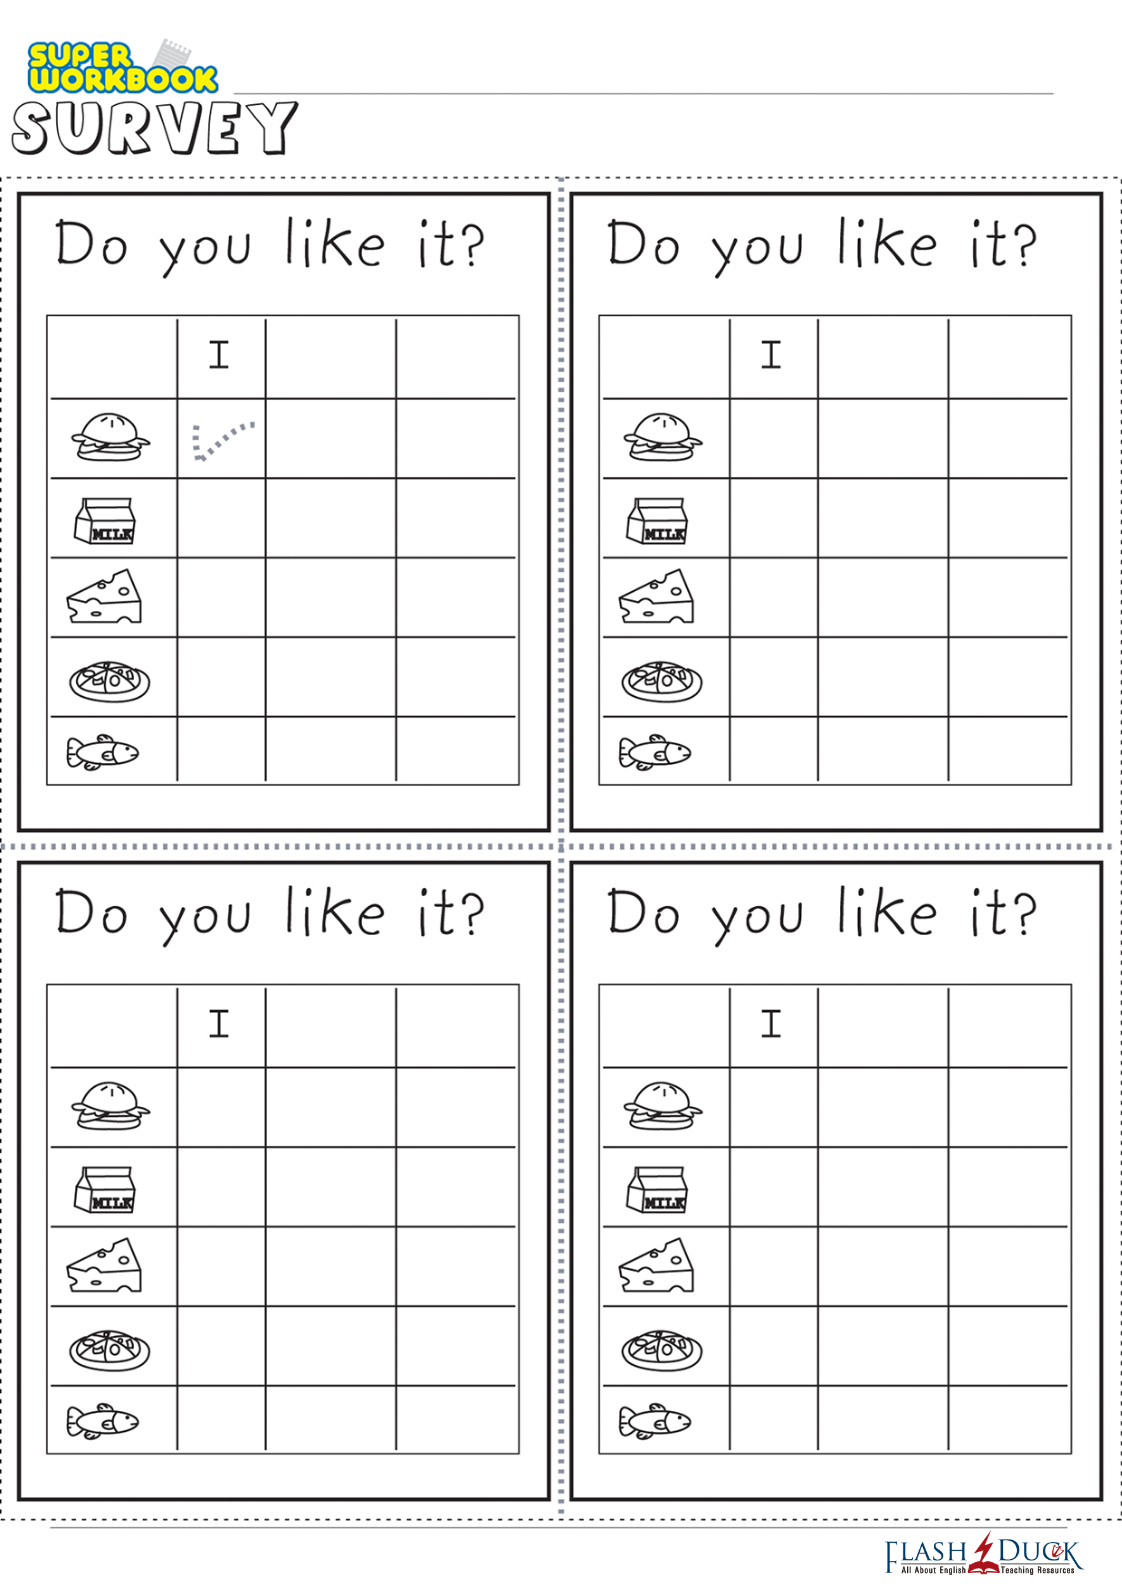Check the hamburger cell under "I" in top-right survey
The image size is (1122, 1584).
pyautogui.click(x=773, y=438)
